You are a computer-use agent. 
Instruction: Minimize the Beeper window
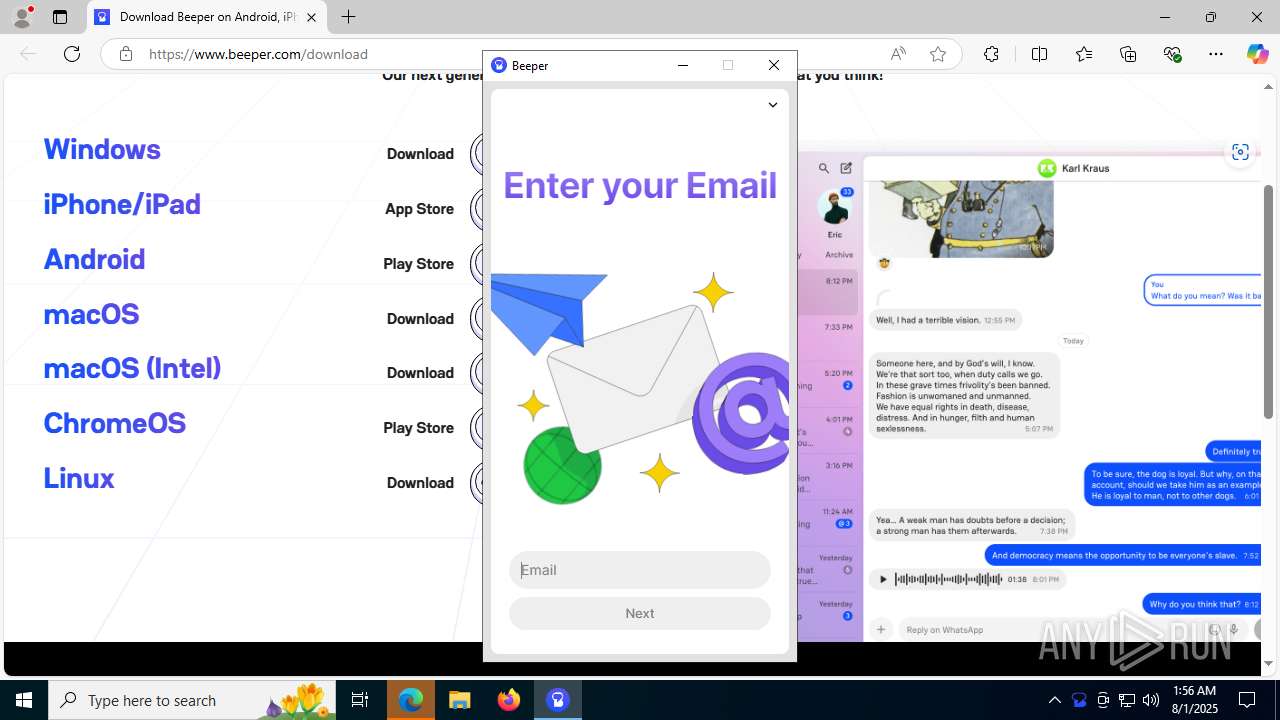(x=683, y=65)
